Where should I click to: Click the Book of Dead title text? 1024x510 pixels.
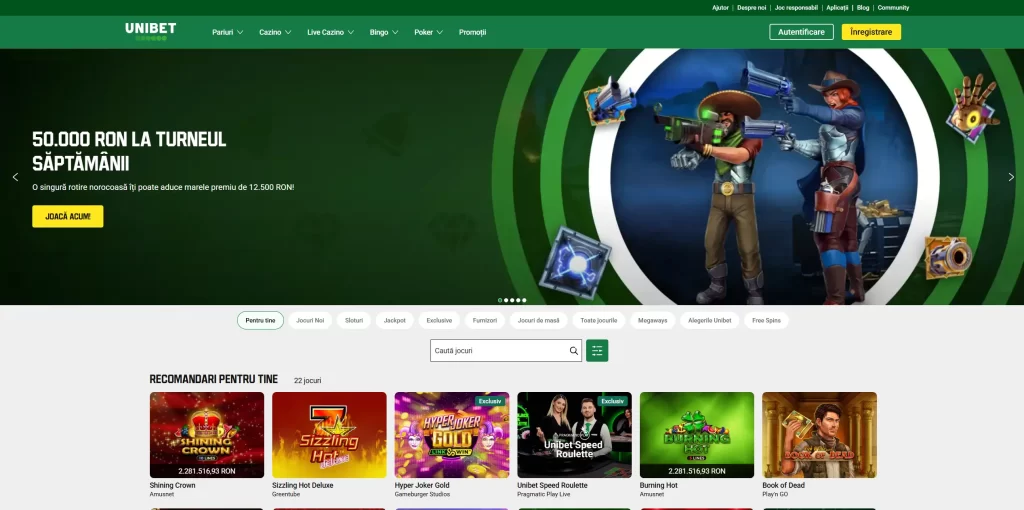tap(783, 486)
